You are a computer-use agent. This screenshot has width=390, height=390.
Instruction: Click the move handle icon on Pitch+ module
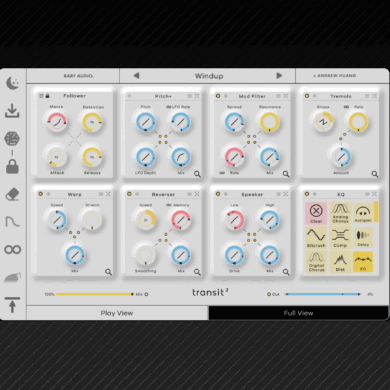tap(129, 96)
